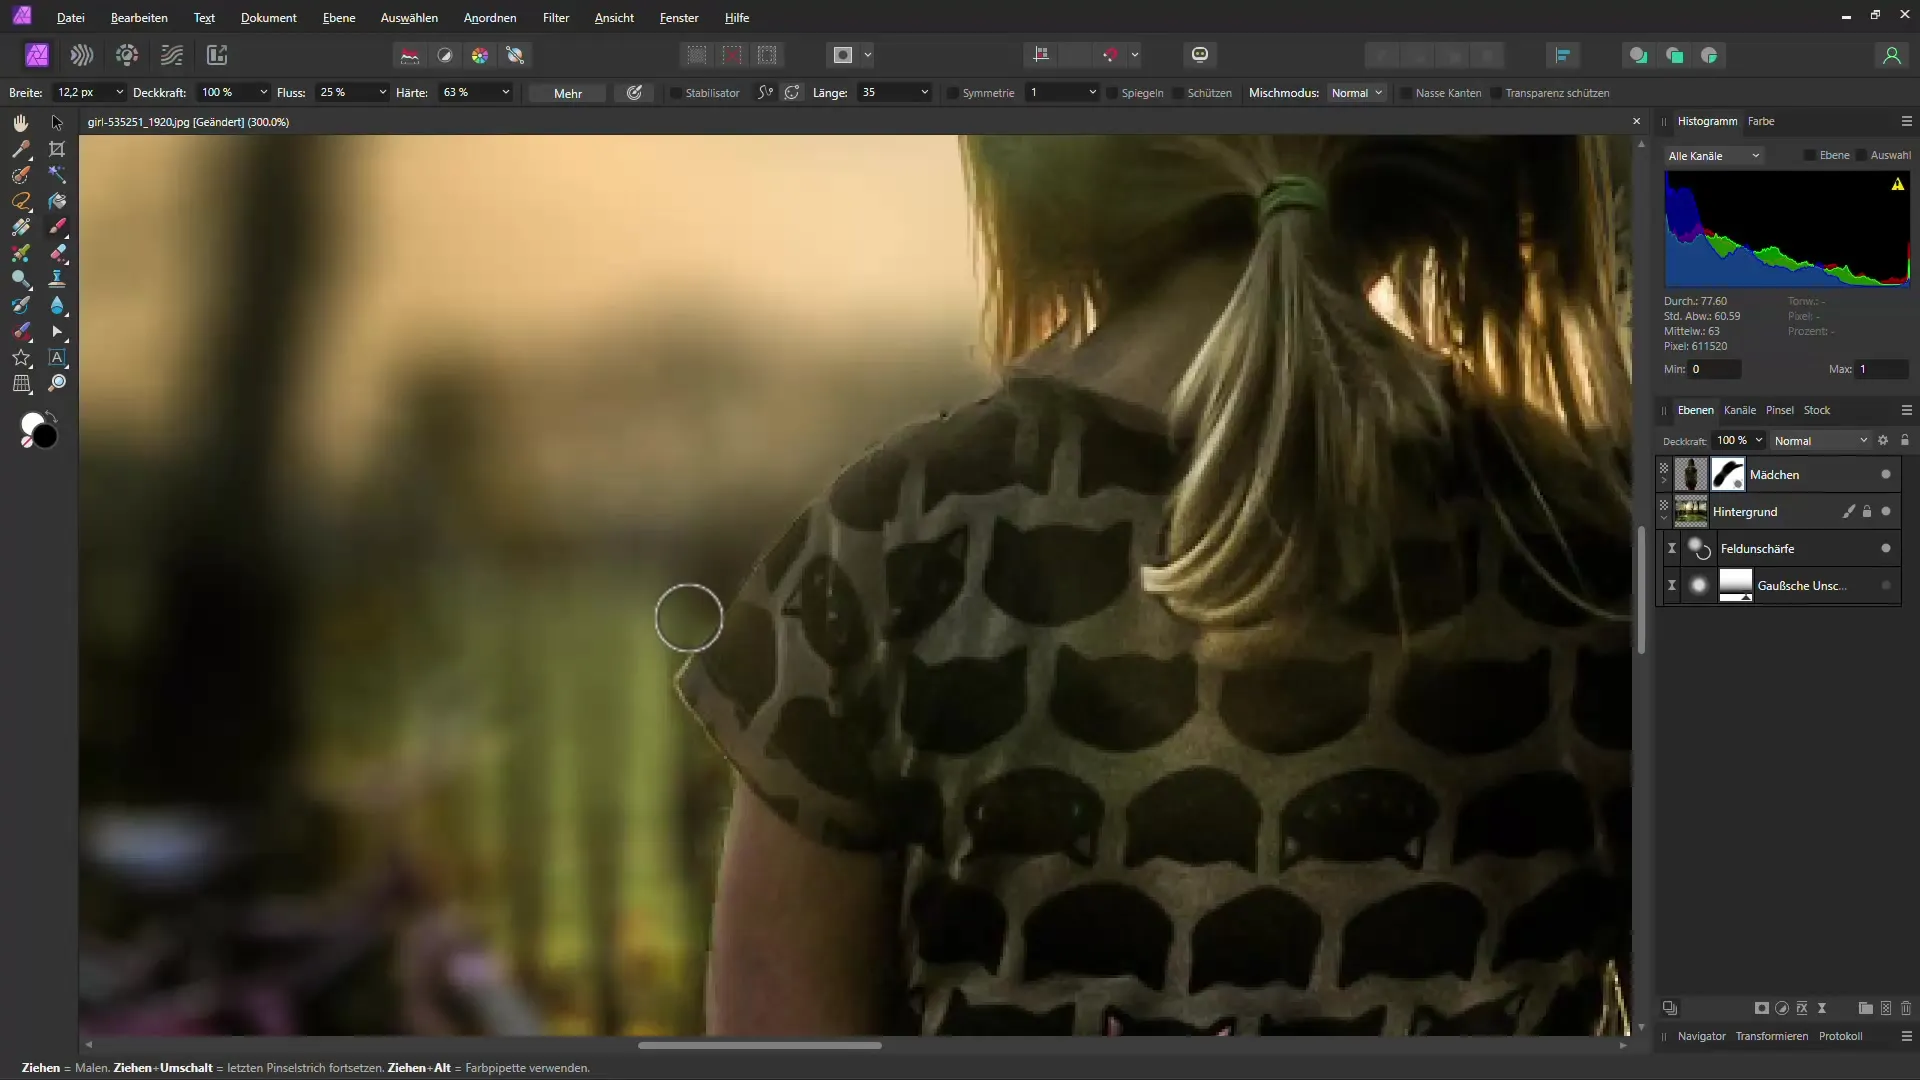Open the Mischmodus Normal dropdown
This screenshot has height=1080, width=1920.
[1356, 93]
